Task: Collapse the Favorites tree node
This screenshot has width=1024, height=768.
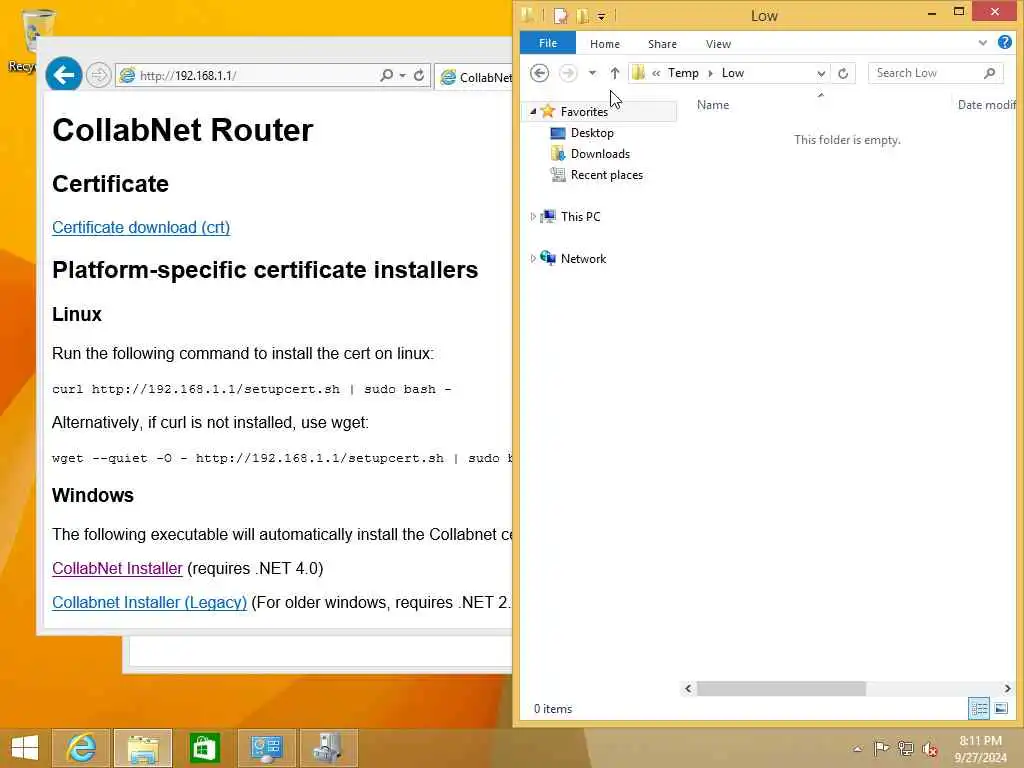Action: (x=533, y=112)
